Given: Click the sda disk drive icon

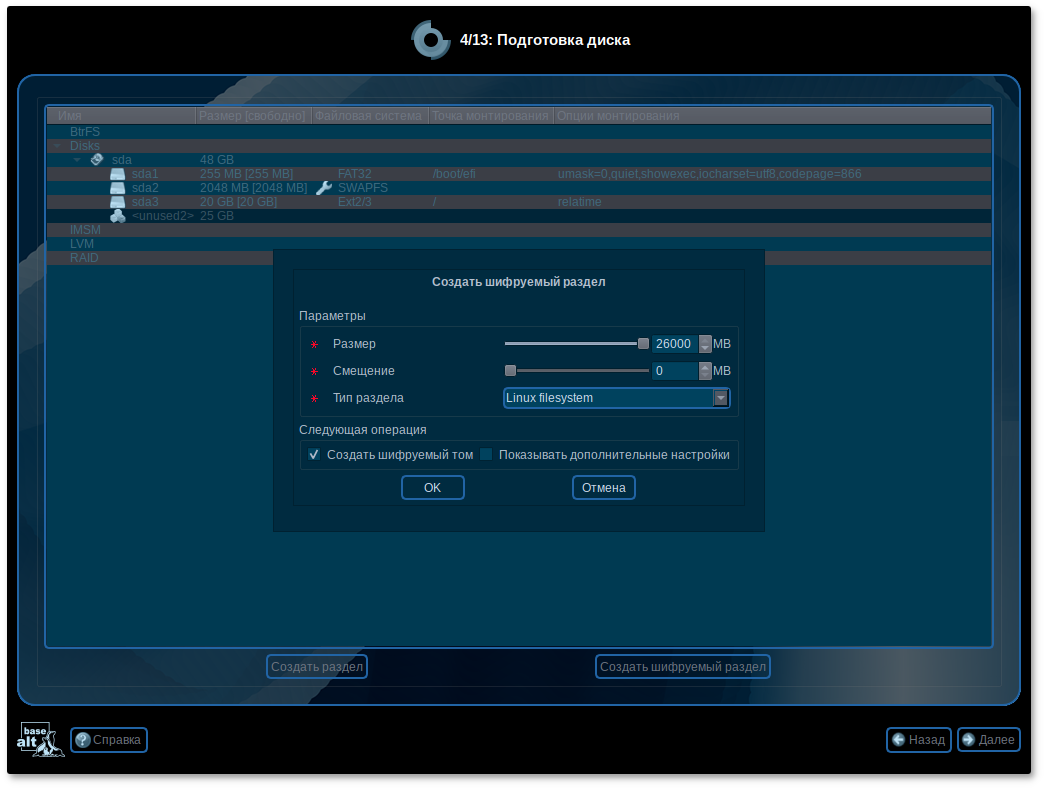Looking at the screenshot, I should click(x=96, y=159).
